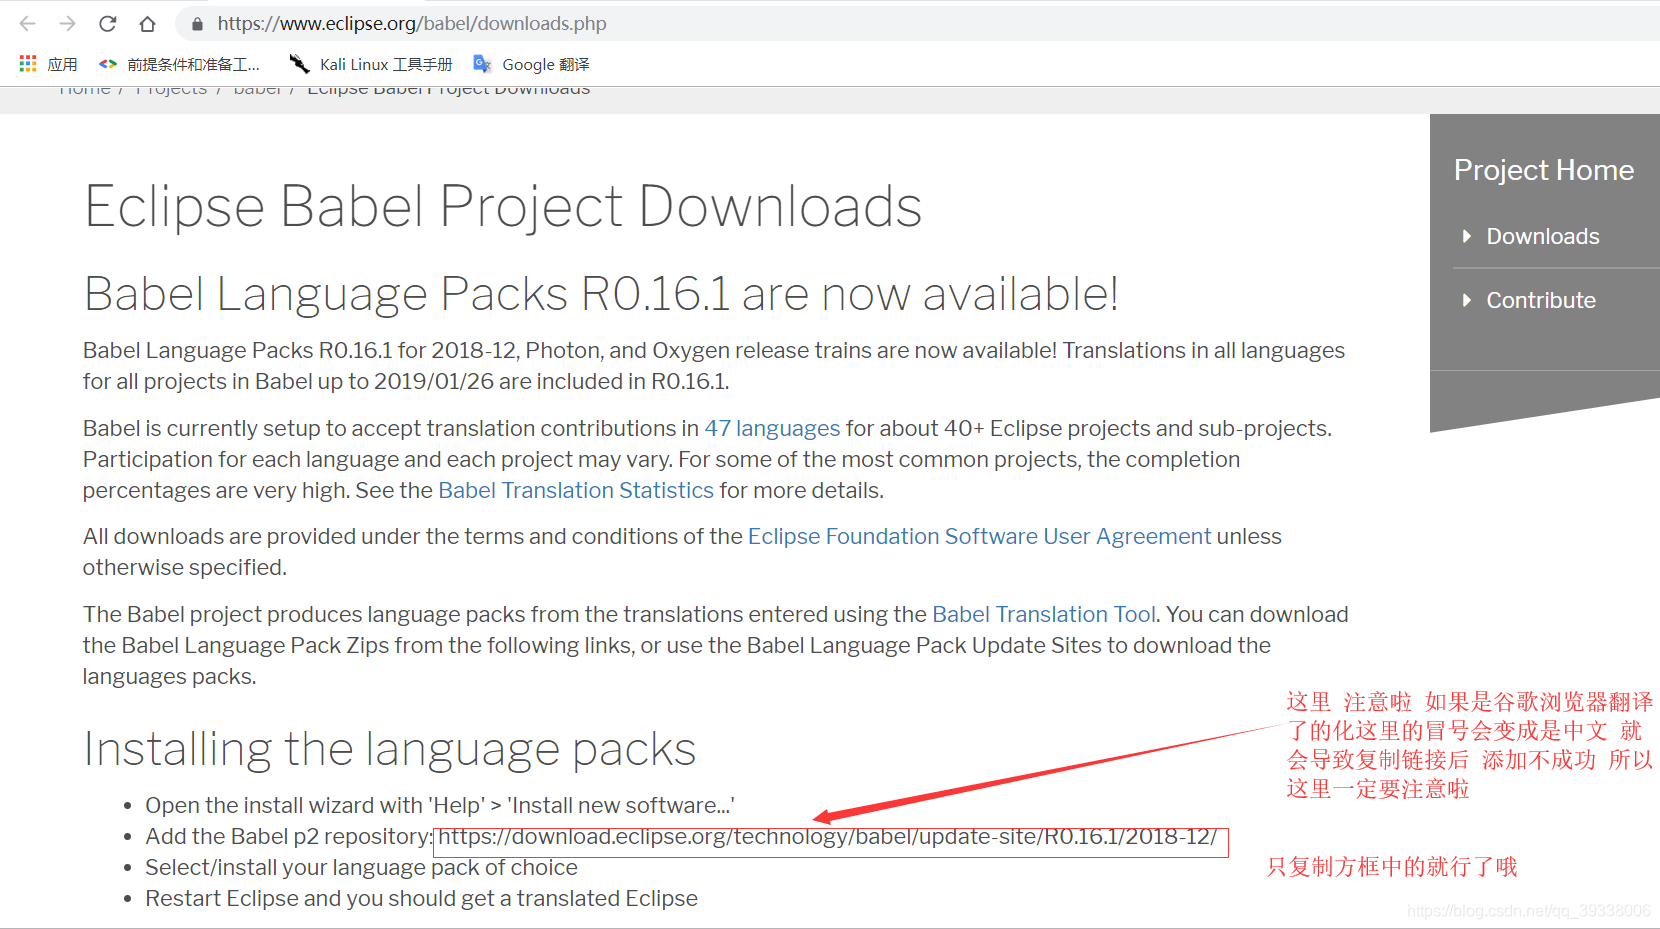
Task: Open the Google 翻译 bookmark
Action: pyautogui.click(x=531, y=64)
